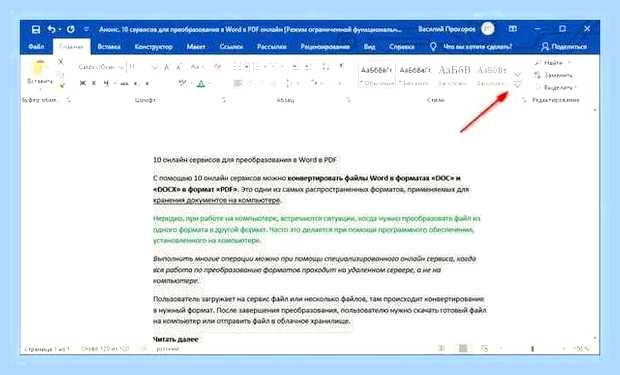Click the Save icon in quick access toolbar
The width and height of the screenshot is (620, 375).
(36, 29)
